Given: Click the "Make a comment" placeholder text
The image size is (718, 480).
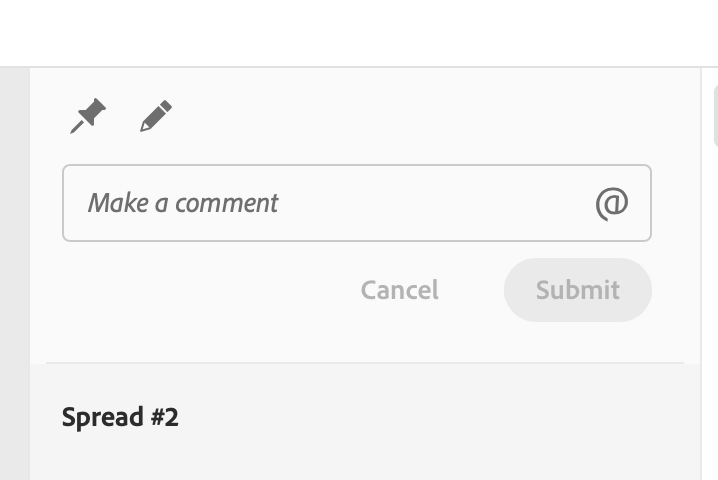Looking at the screenshot, I should 183,203.
